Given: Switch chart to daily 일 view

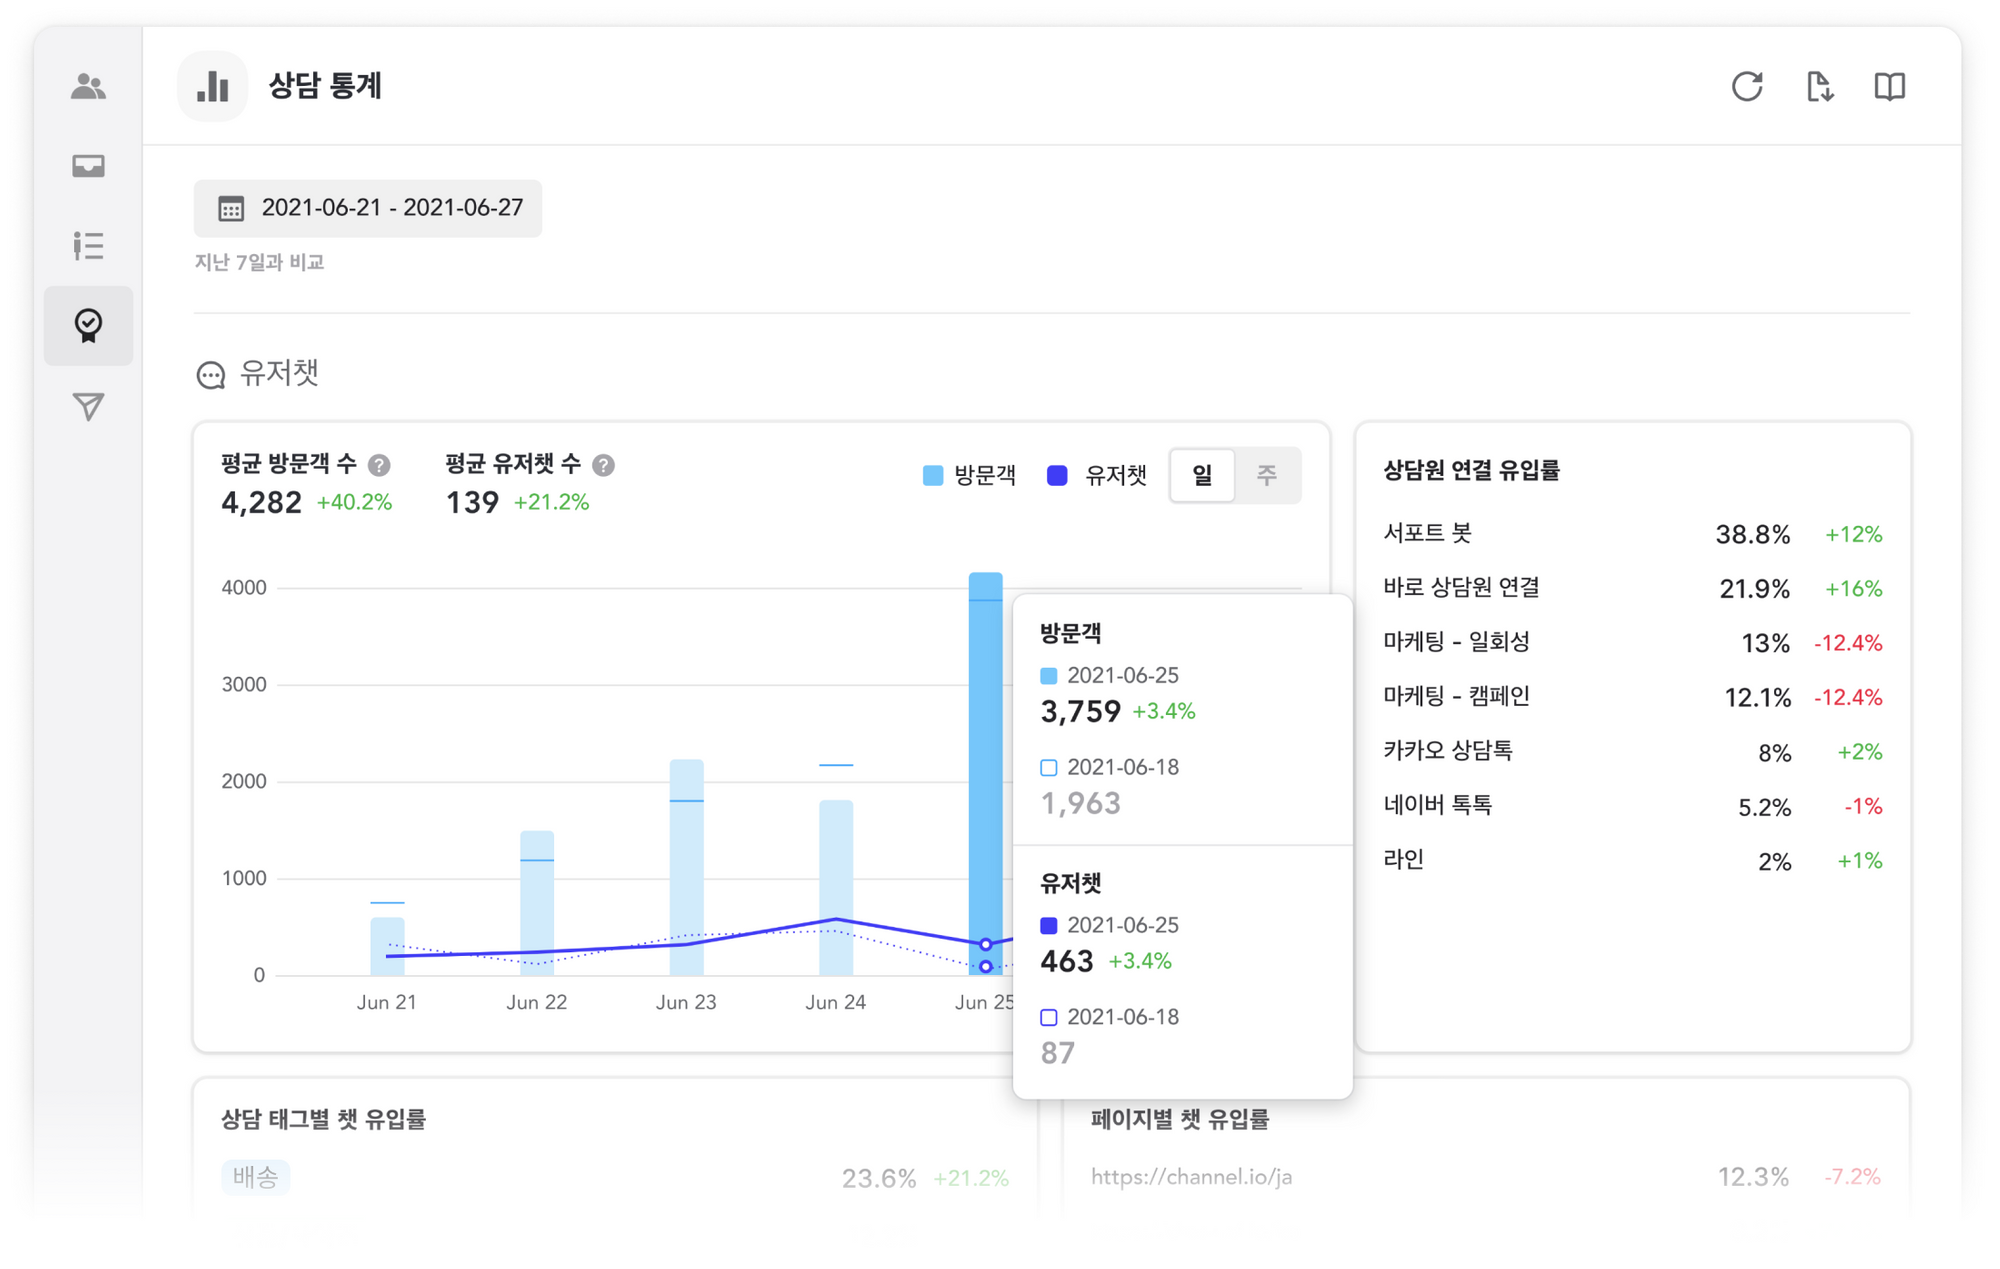Looking at the screenshot, I should 1201,475.
